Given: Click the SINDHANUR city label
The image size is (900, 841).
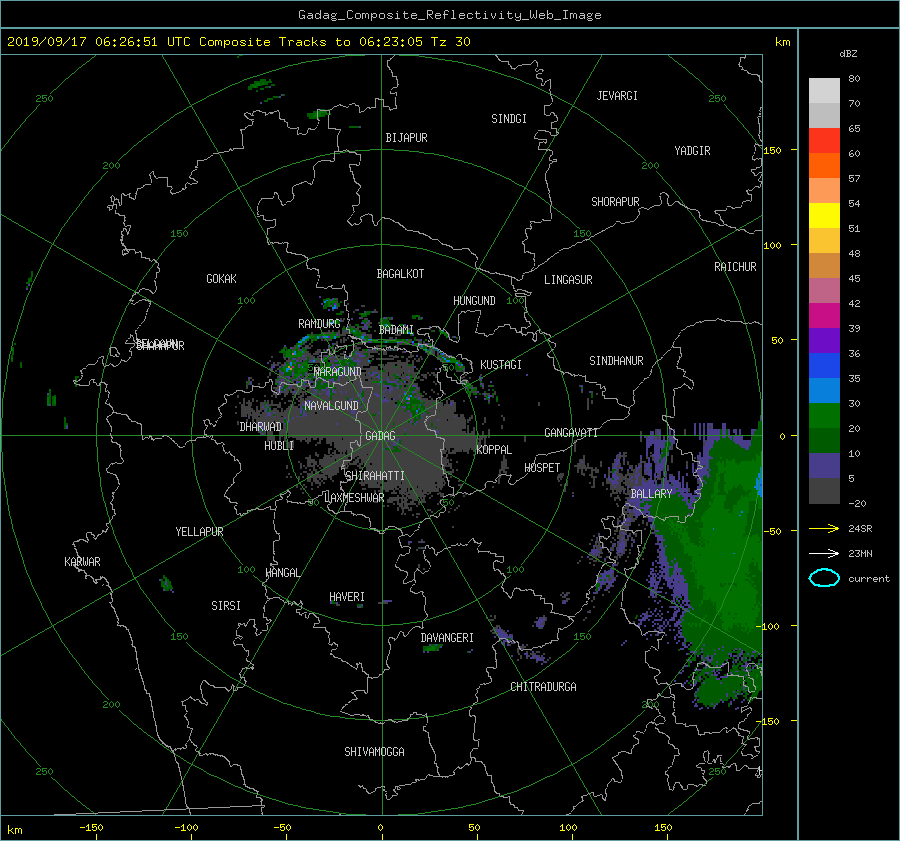Looking at the screenshot, I should click(x=616, y=361).
